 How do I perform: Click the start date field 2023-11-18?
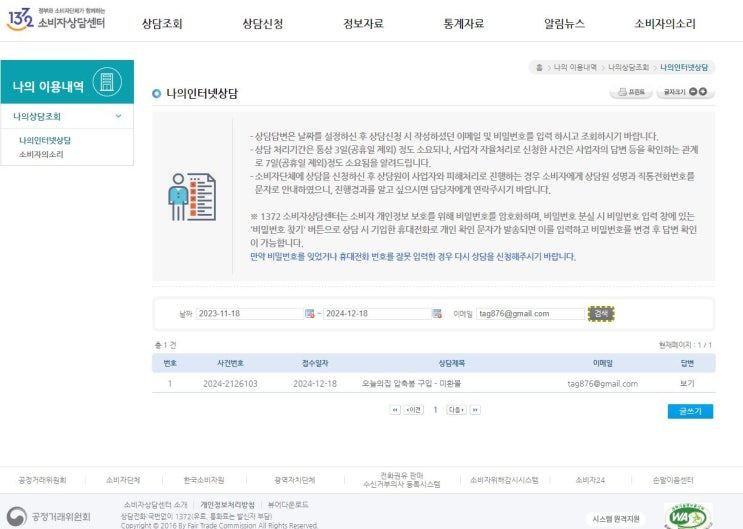coord(249,313)
